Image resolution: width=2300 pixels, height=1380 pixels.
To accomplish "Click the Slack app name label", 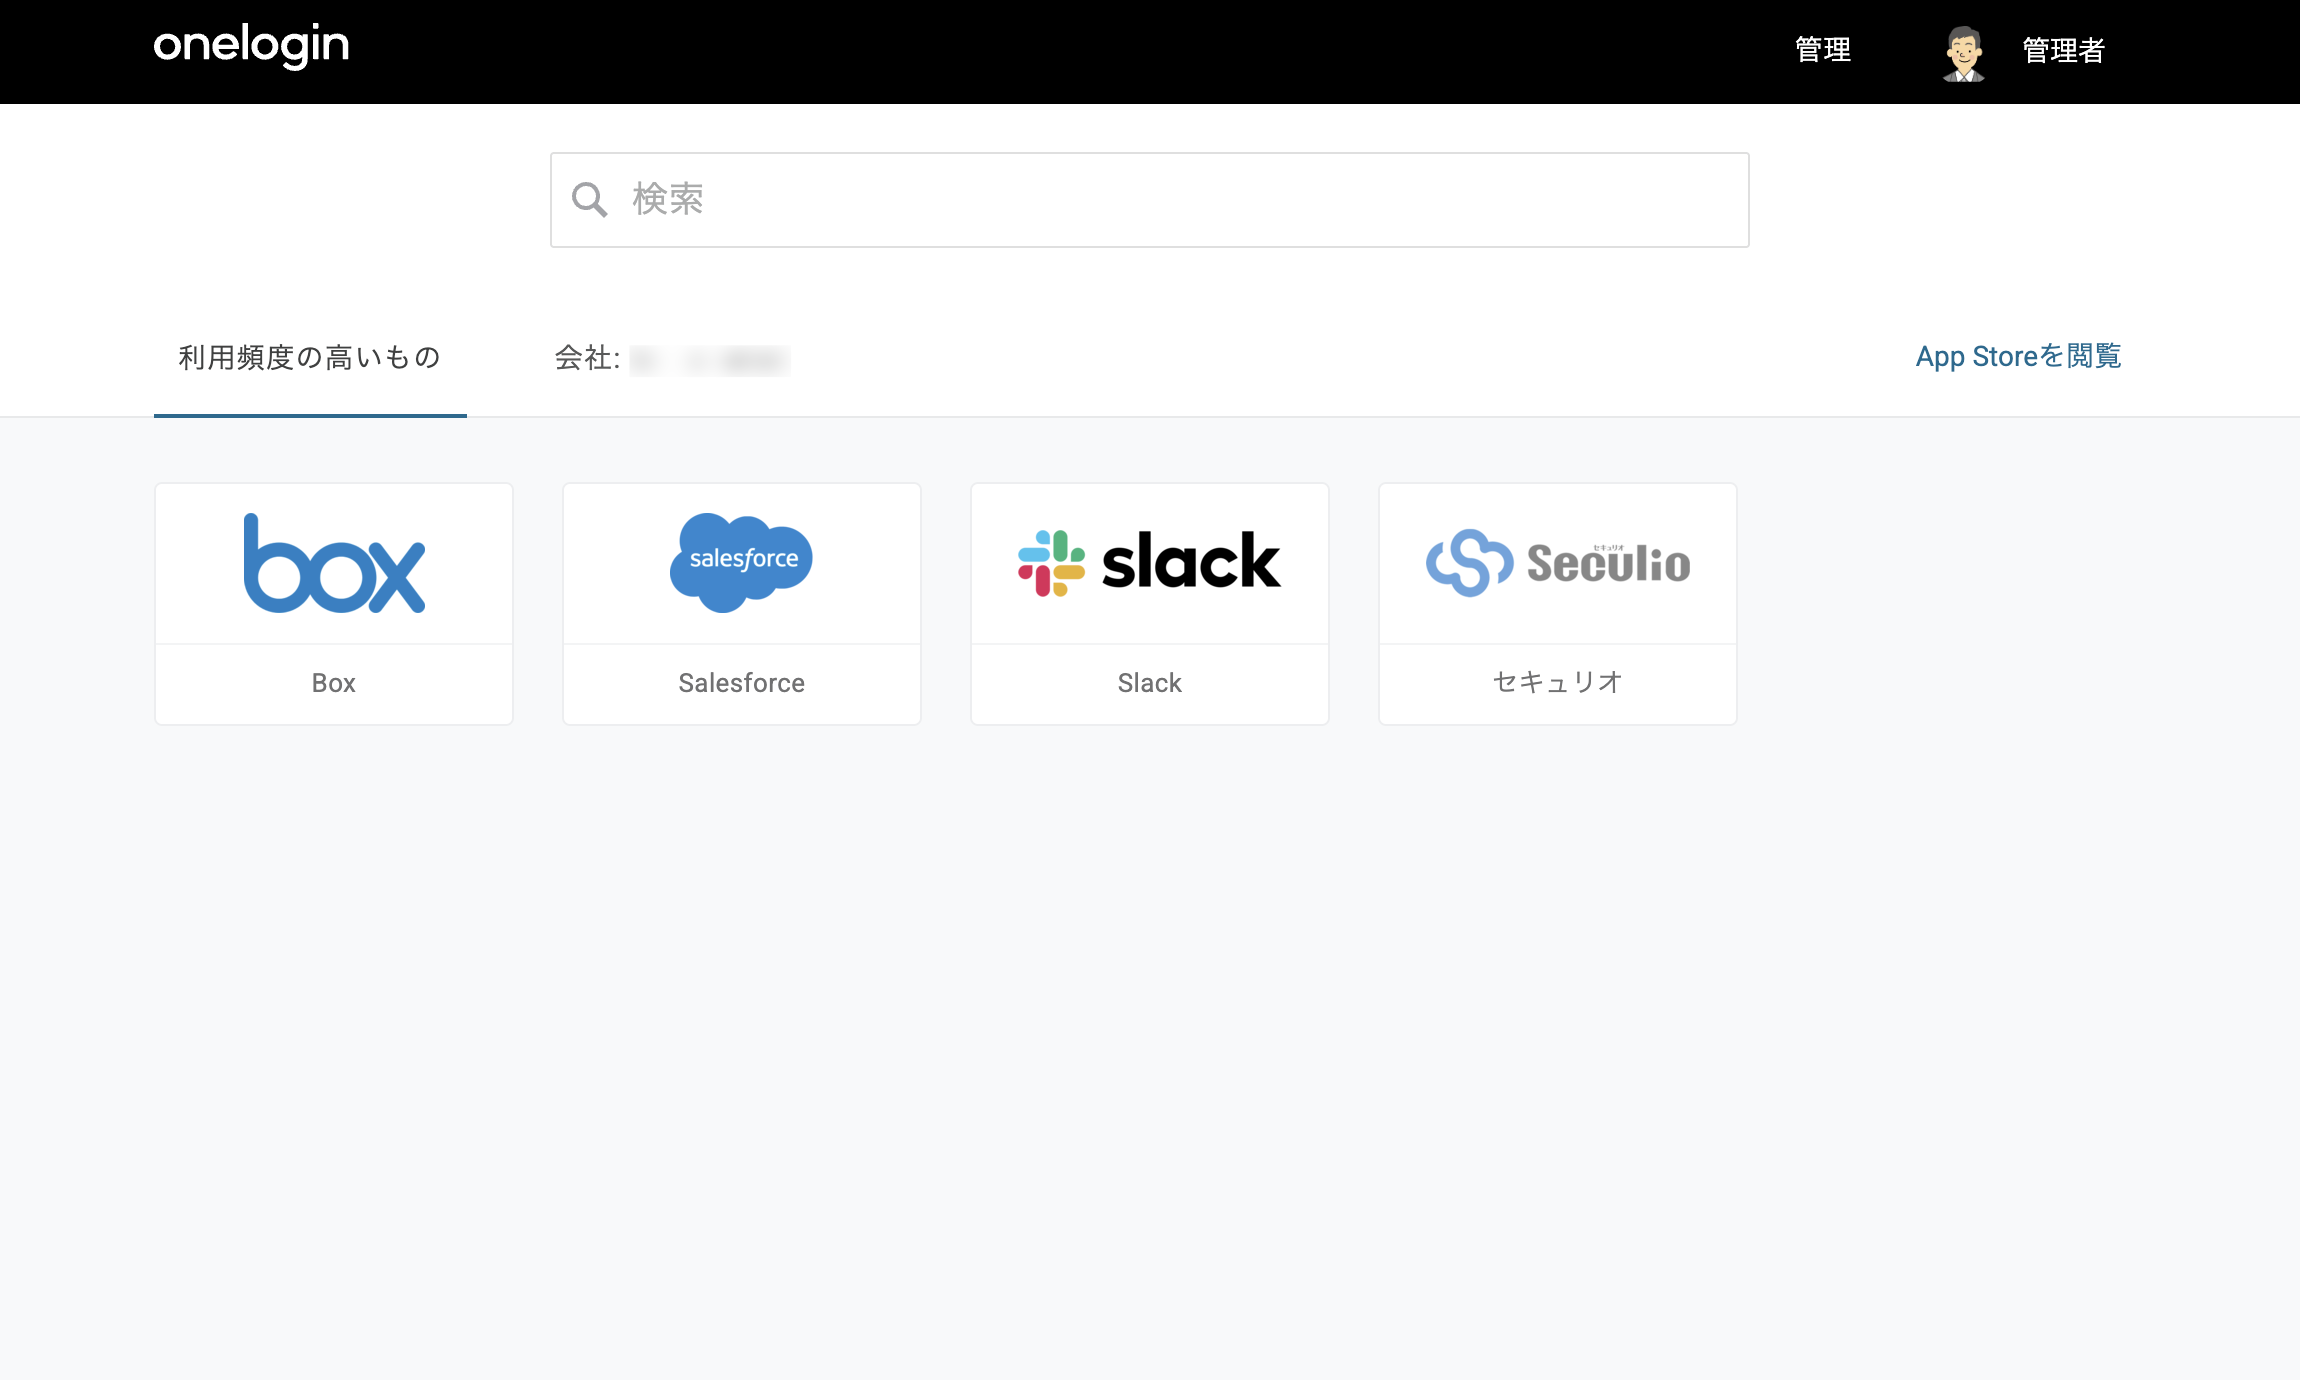I will [1150, 683].
